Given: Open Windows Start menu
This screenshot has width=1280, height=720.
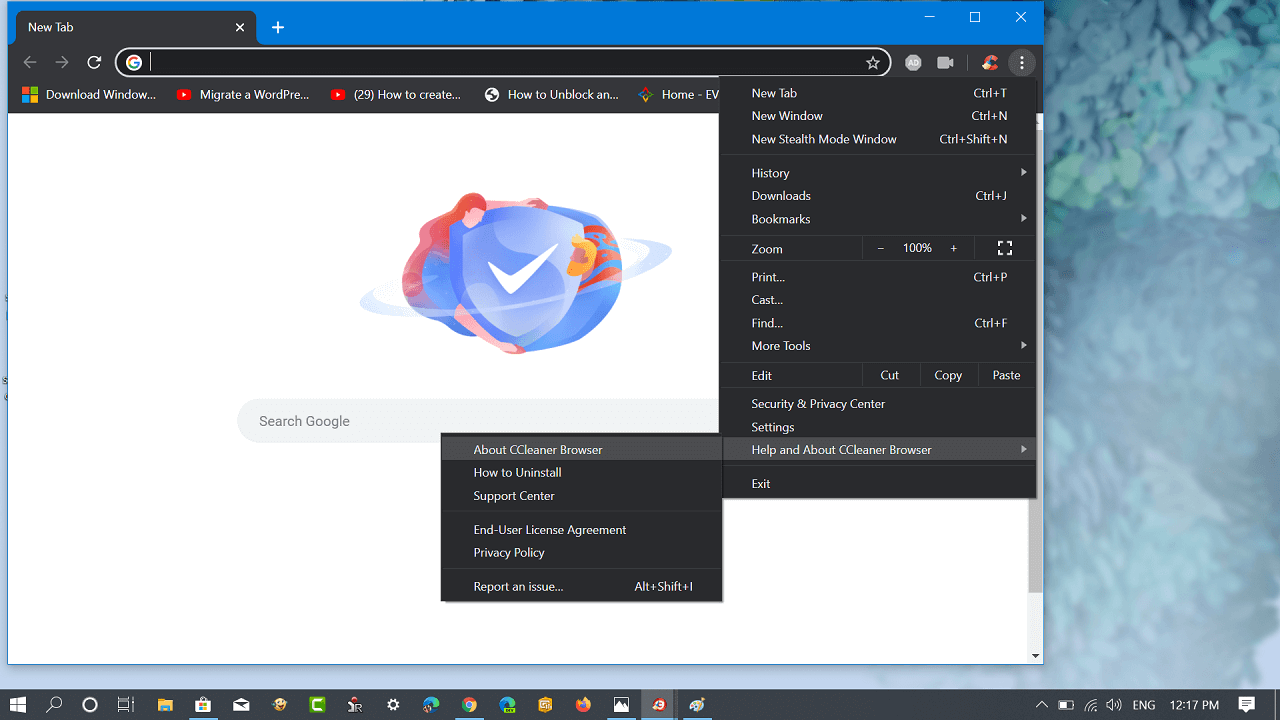Looking at the screenshot, I should (x=17, y=705).
